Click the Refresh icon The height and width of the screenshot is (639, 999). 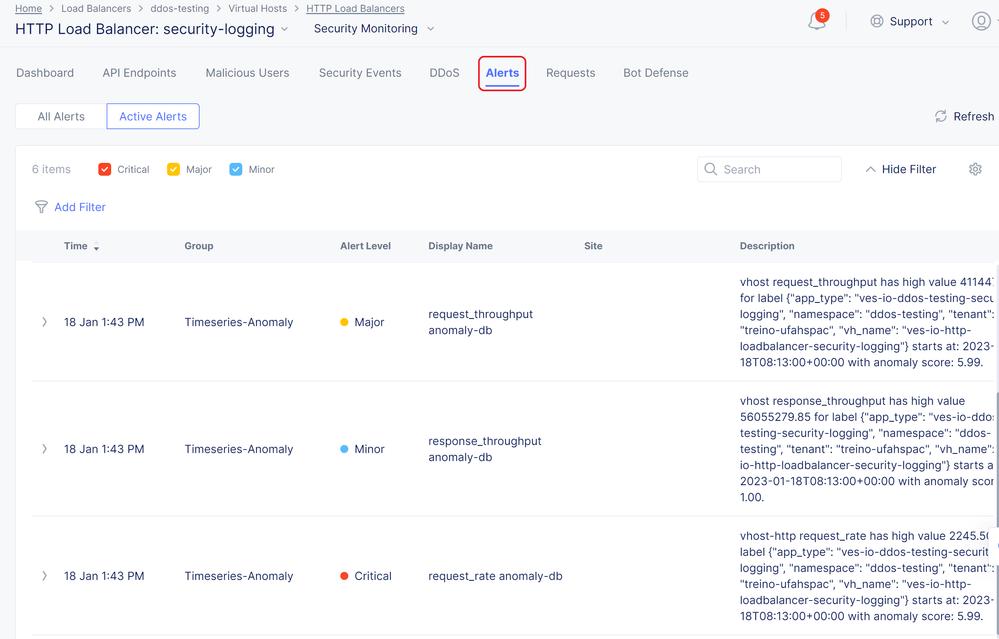[x=940, y=116]
